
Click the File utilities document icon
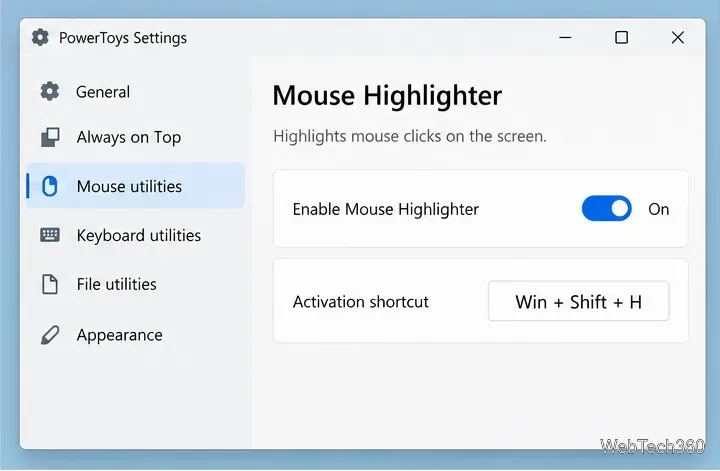coord(50,284)
